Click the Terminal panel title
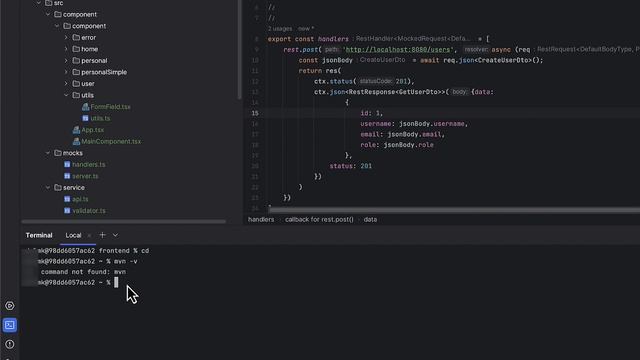 pyautogui.click(x=39, y=236)
